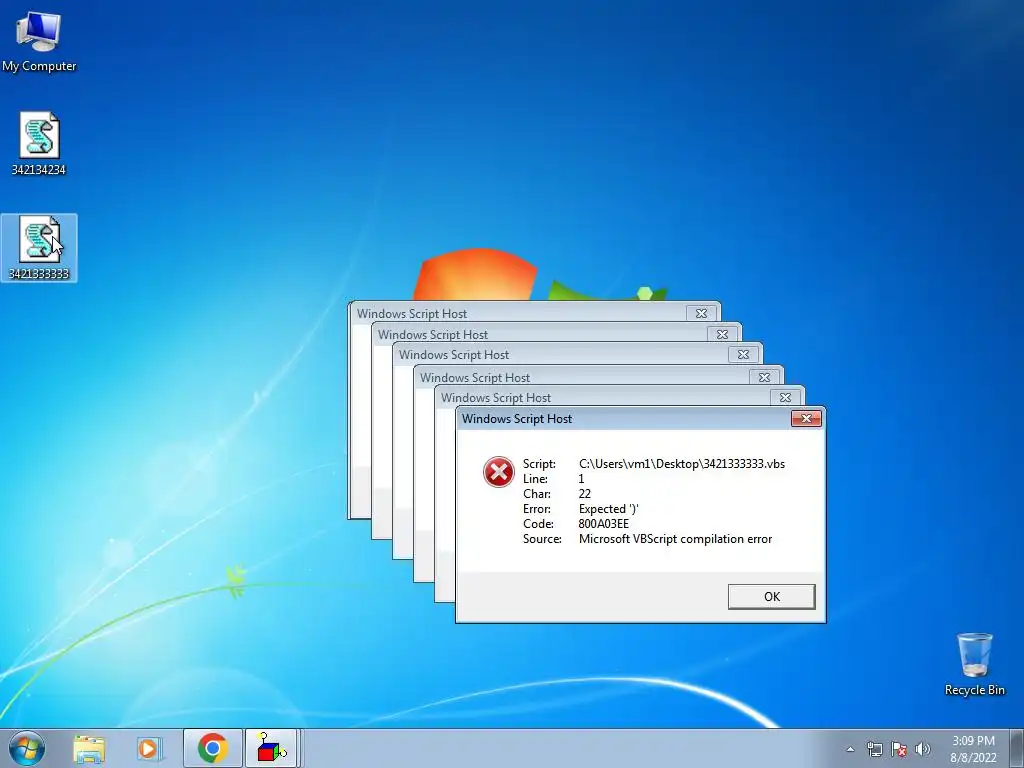The image size is (1024, 768).
Task: Open the network status tray icon
Action: [874, 749]
